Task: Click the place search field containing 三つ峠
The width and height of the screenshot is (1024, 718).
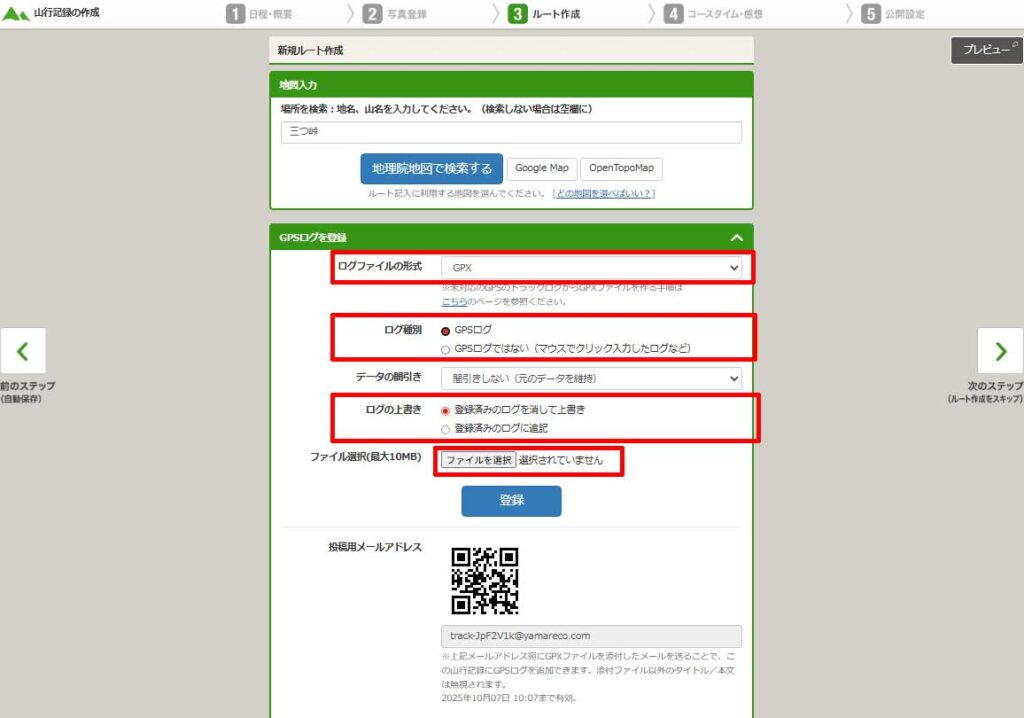Action: click(511, 133)
